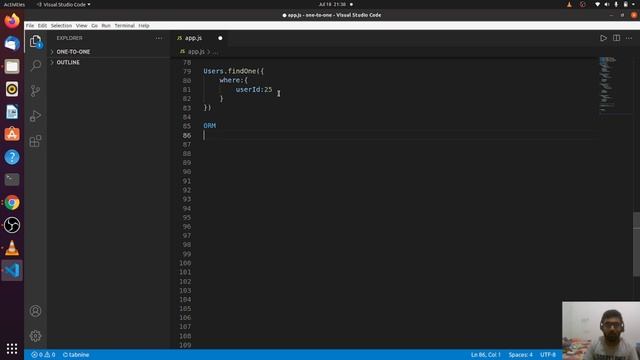The image size is (640, 360).
Task: Open the Help menu
Action: [144, 25]
